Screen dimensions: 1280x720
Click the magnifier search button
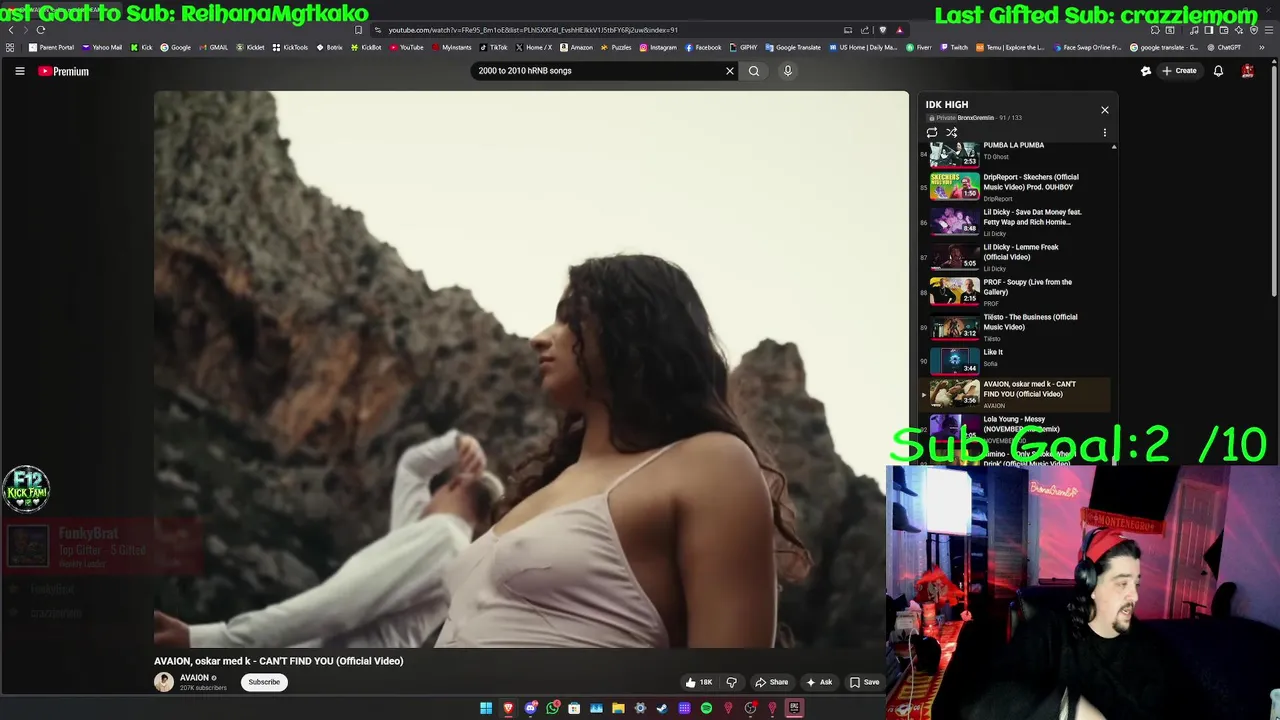coord(754,71)
